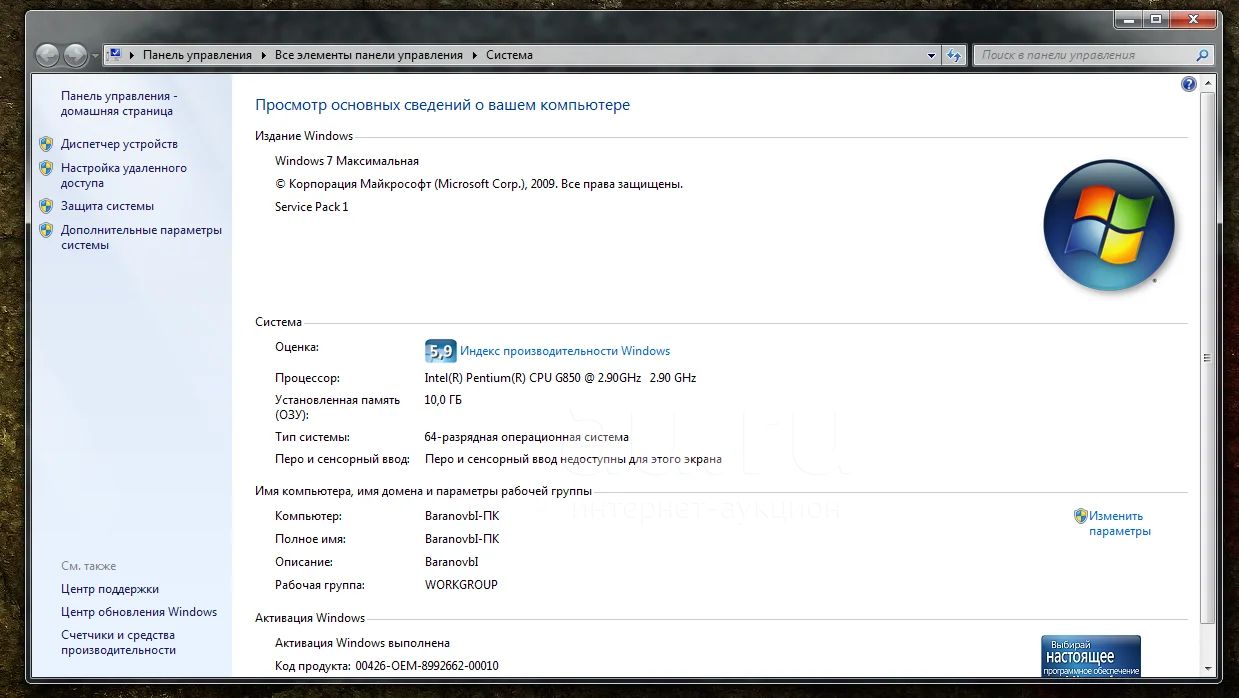Click the computer icon in the address bar
Image resolution: width=1239 pixels, height=698 pixels.
114,55
